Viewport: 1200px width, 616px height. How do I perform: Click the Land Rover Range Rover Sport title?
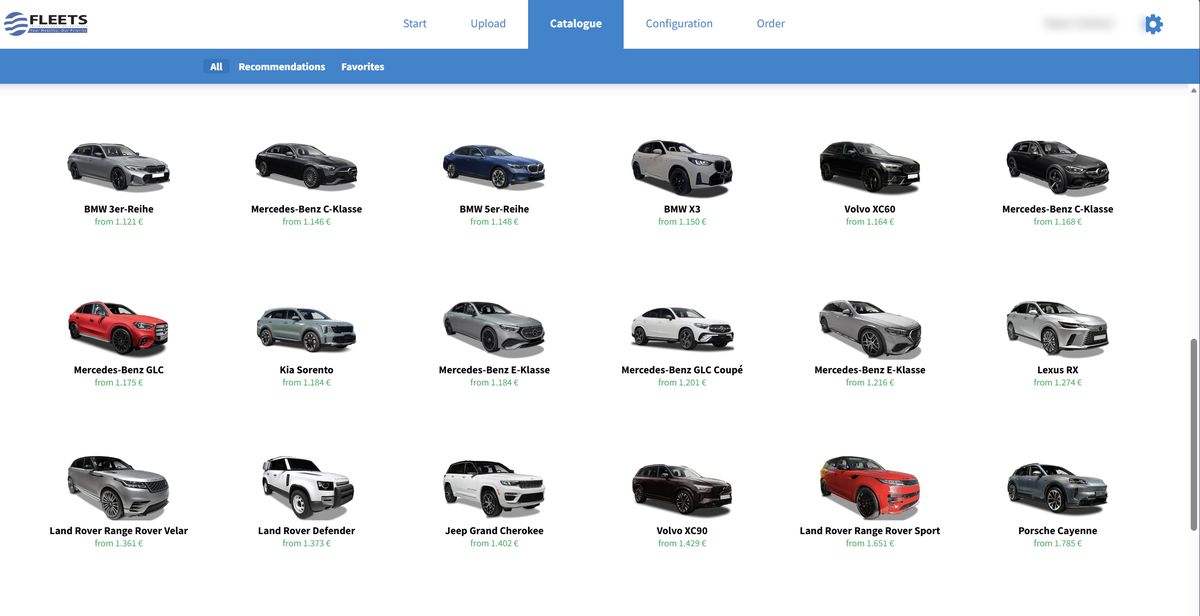click(870, 531)
